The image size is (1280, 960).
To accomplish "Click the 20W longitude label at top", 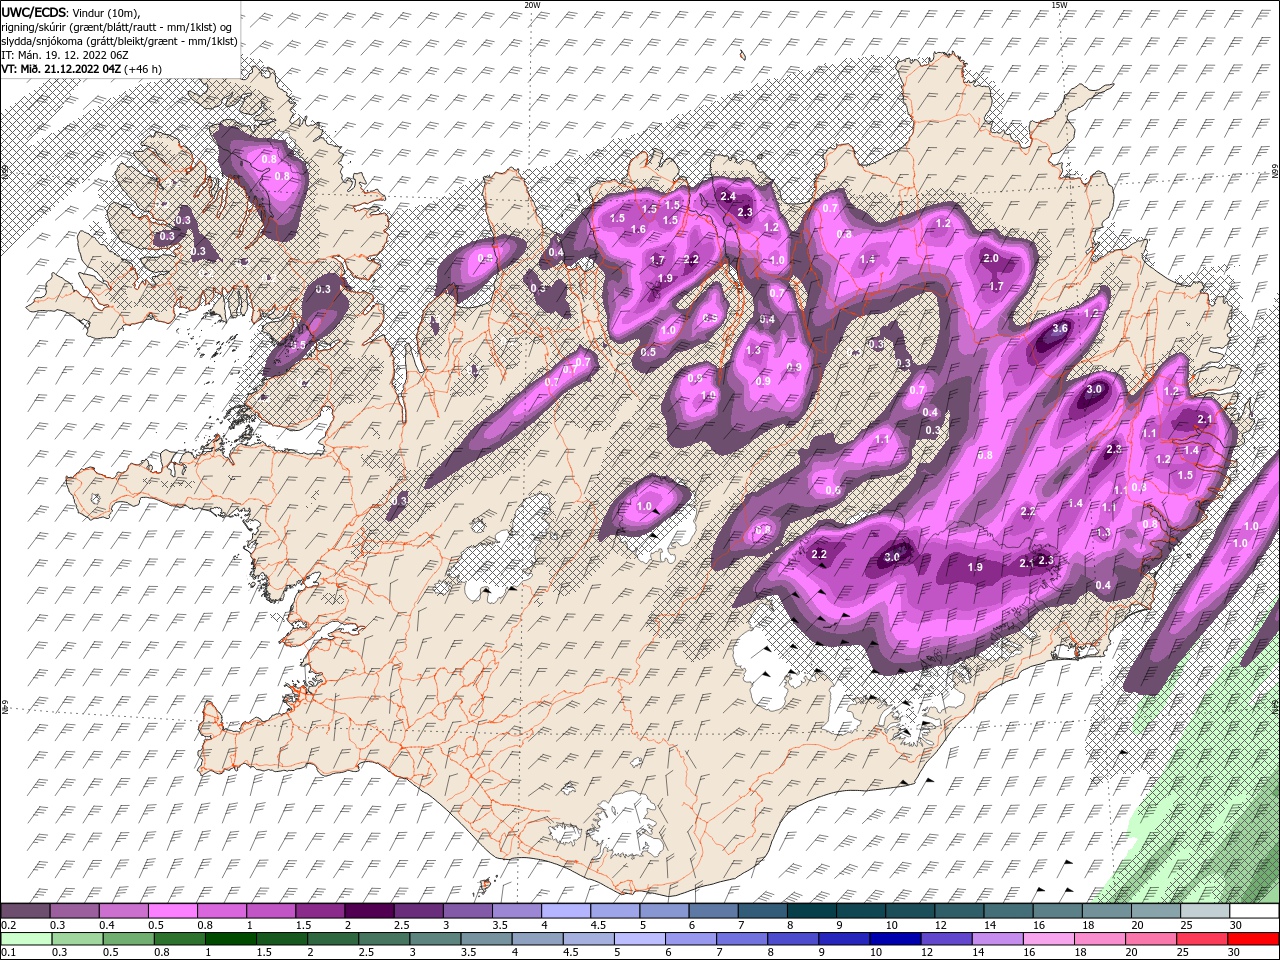I will 532,5.
